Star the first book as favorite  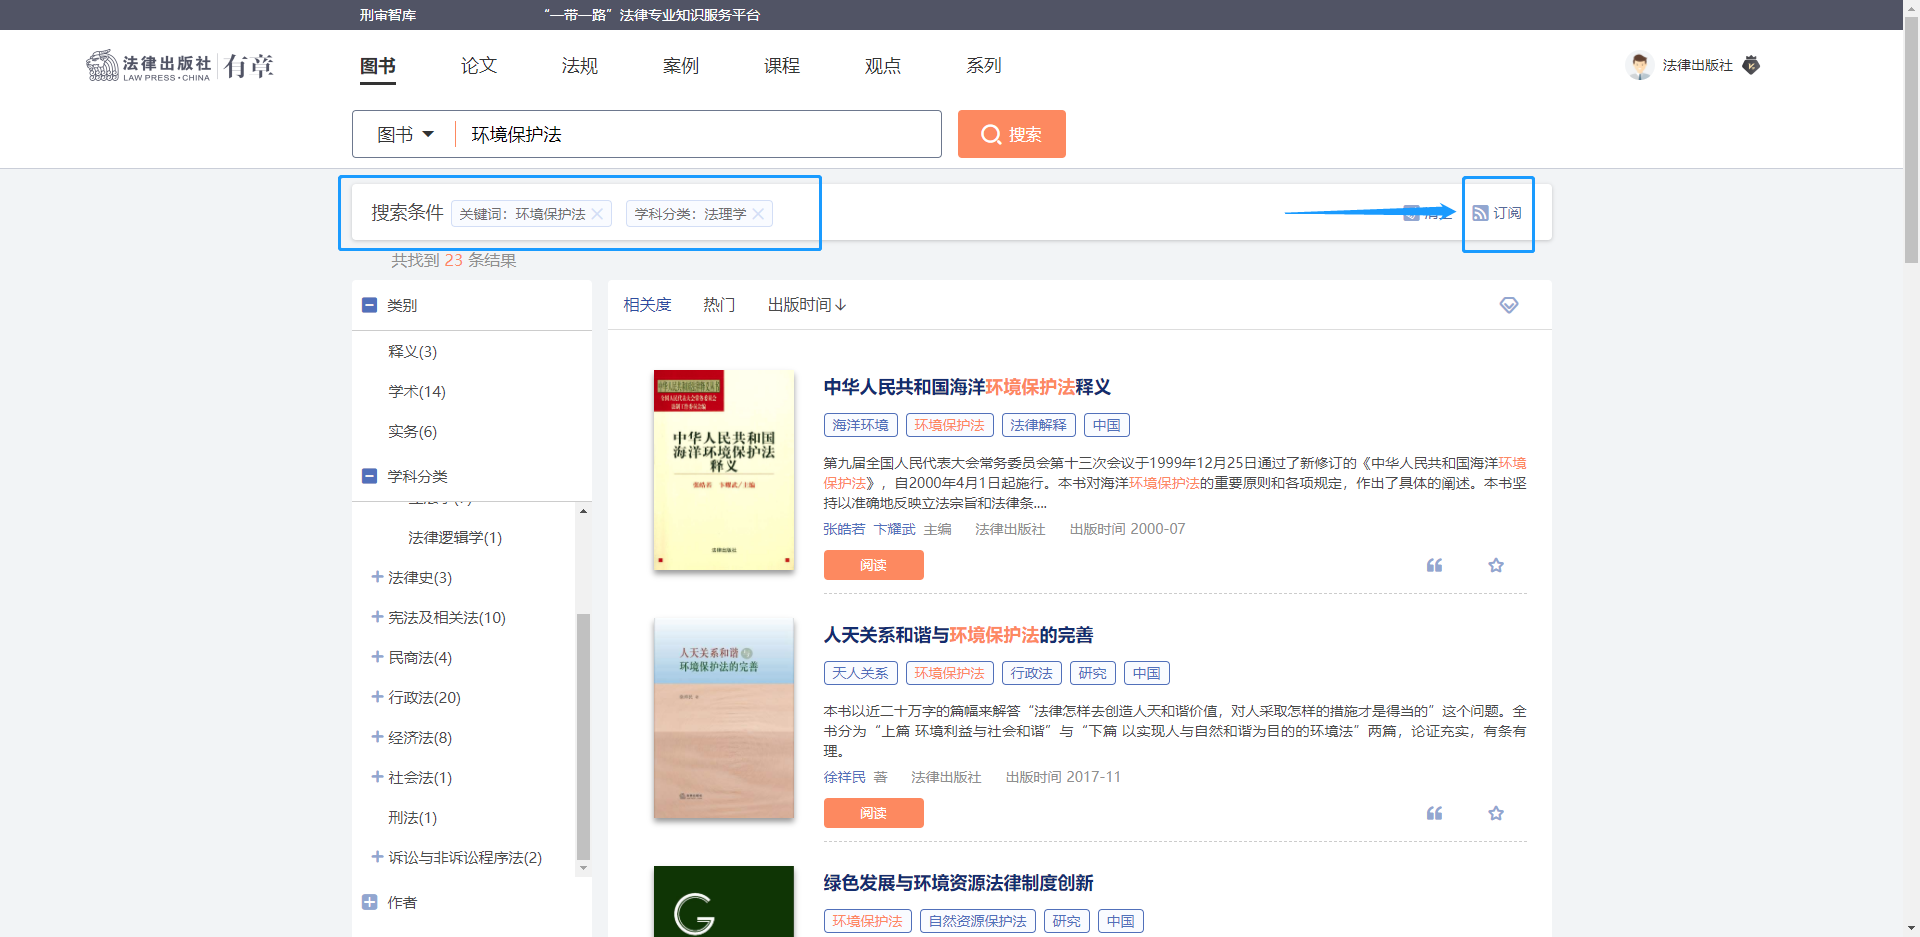(x=1495, y=565)
